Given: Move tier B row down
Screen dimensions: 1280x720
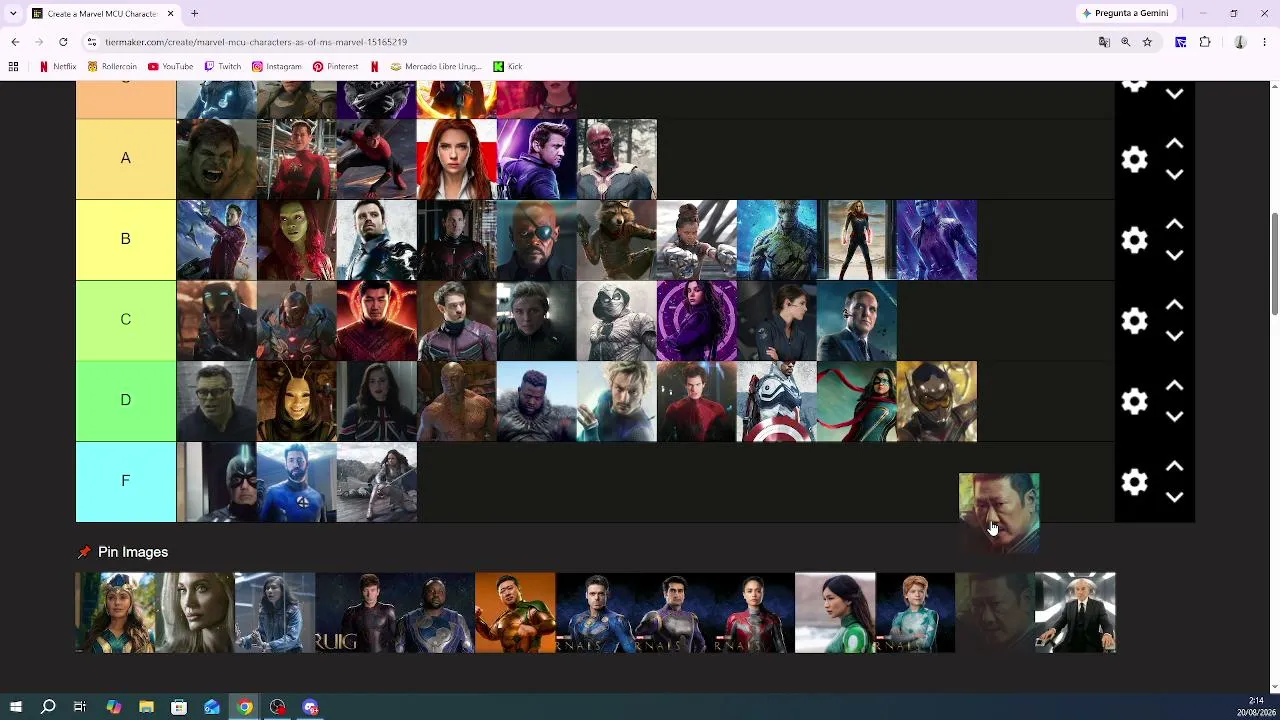Looking at the screenshot, I should (1175, 256).
